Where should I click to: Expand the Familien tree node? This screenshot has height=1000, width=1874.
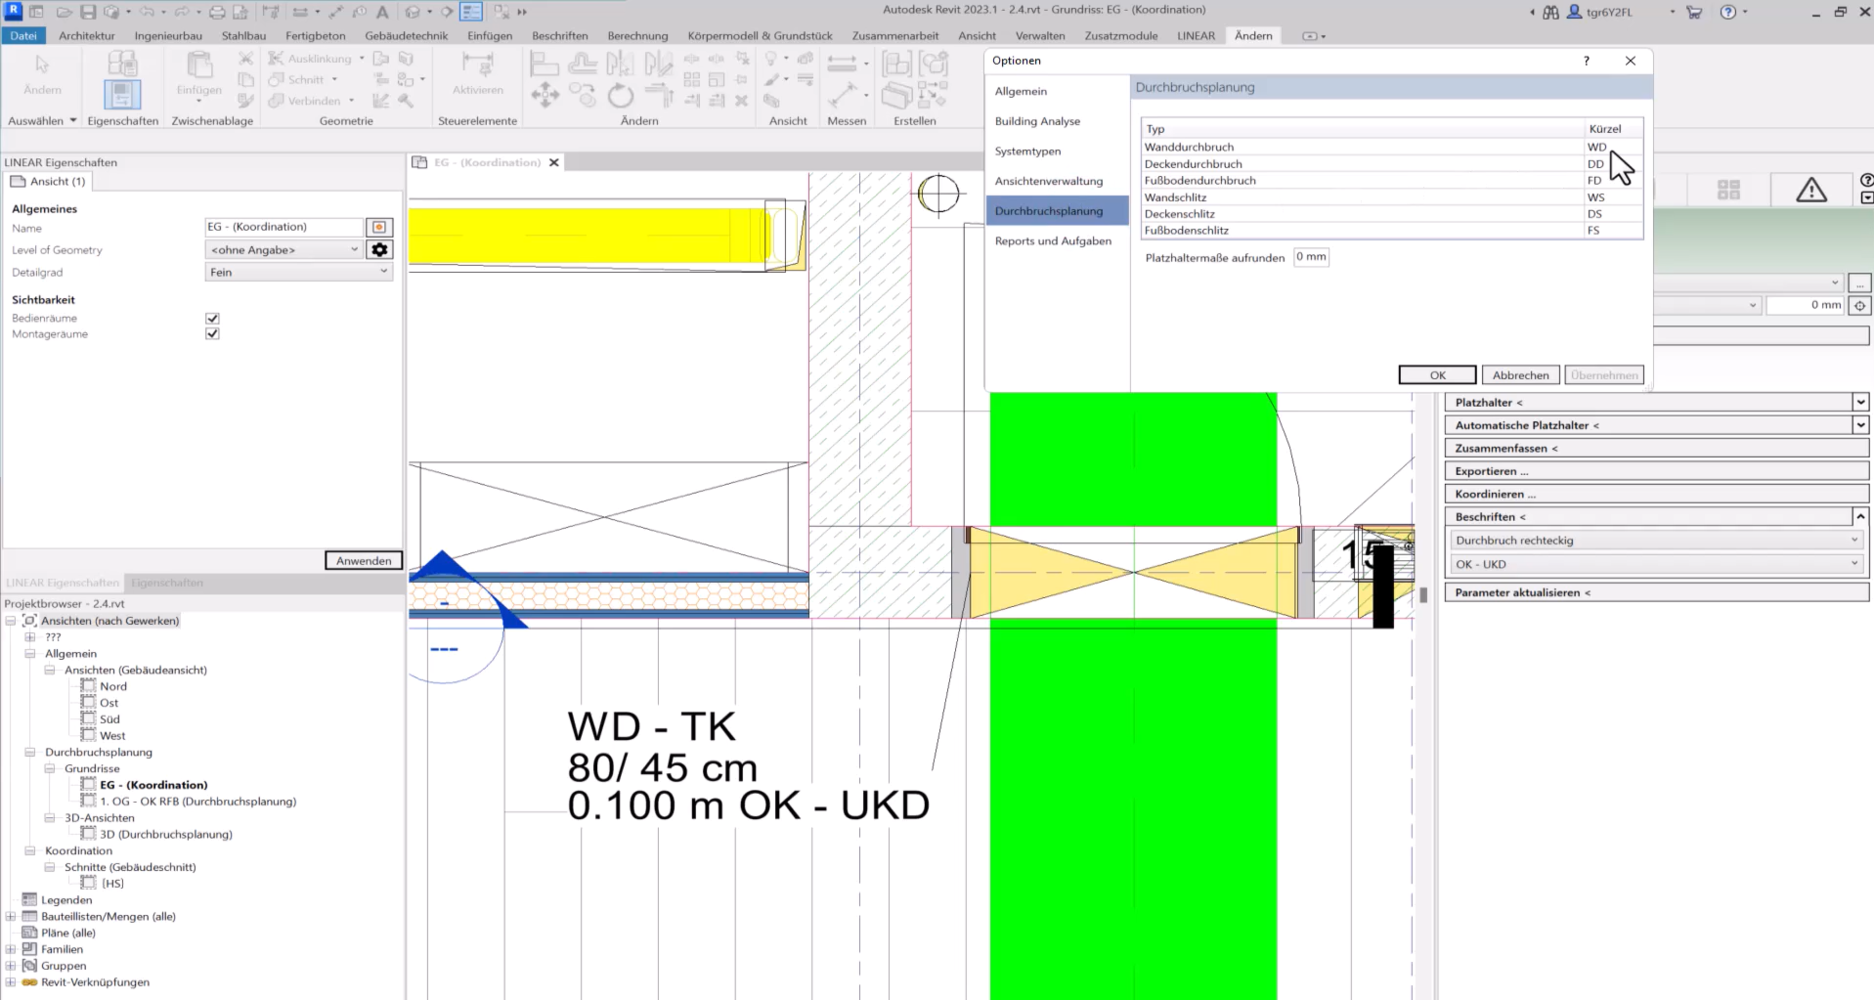point(11,949)
